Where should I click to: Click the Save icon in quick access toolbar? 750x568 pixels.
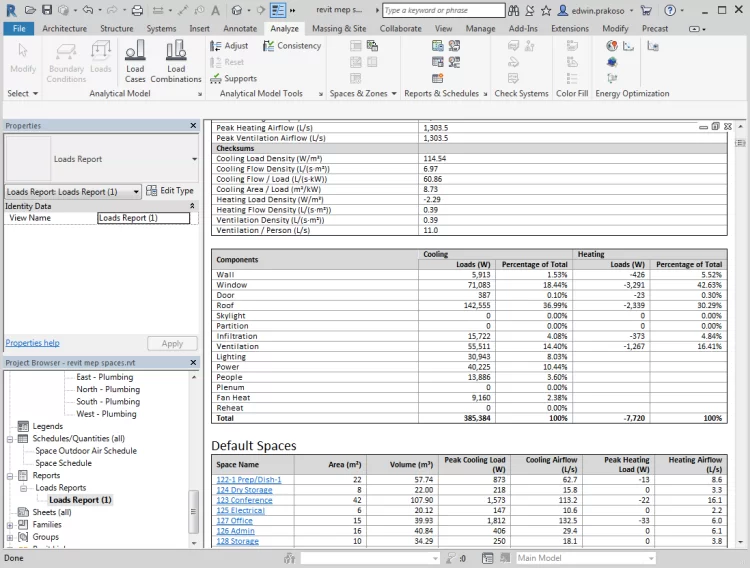coord(46,9)
